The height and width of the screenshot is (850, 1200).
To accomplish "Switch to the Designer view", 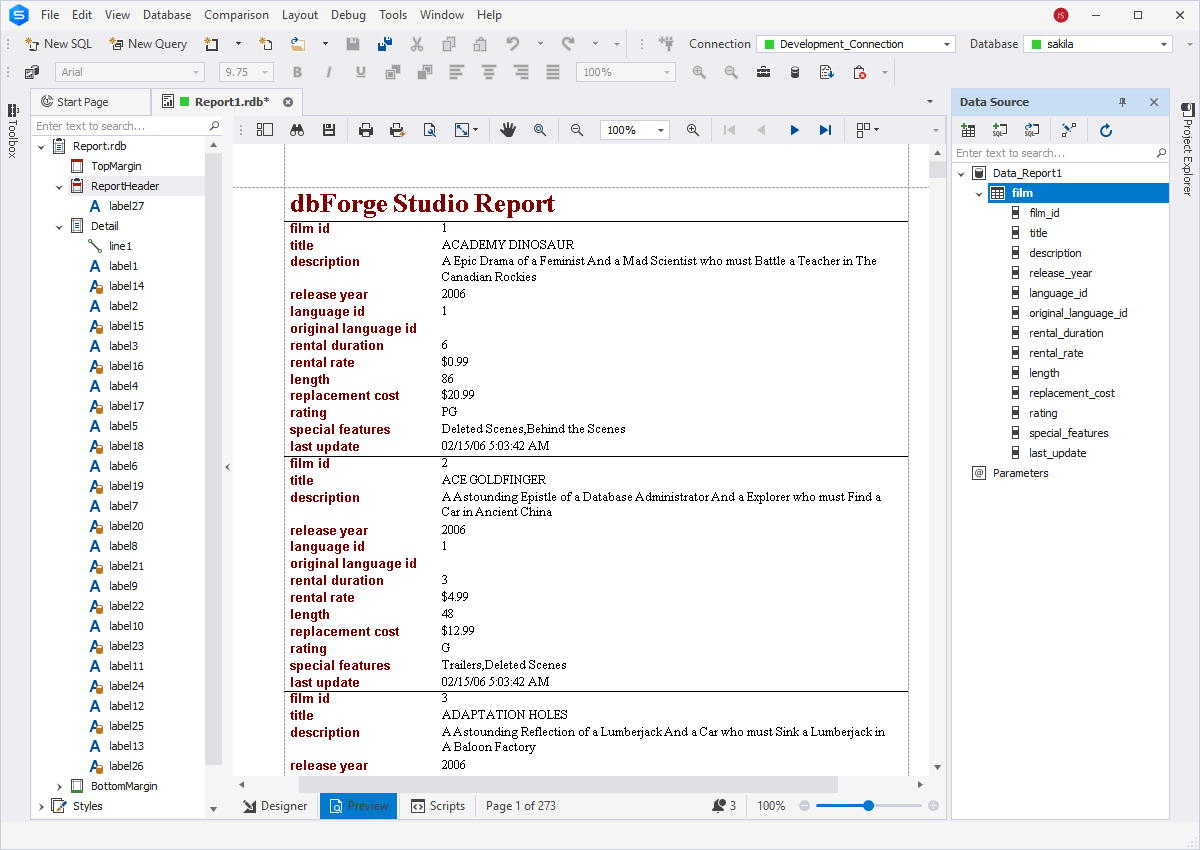I will 275,806.
